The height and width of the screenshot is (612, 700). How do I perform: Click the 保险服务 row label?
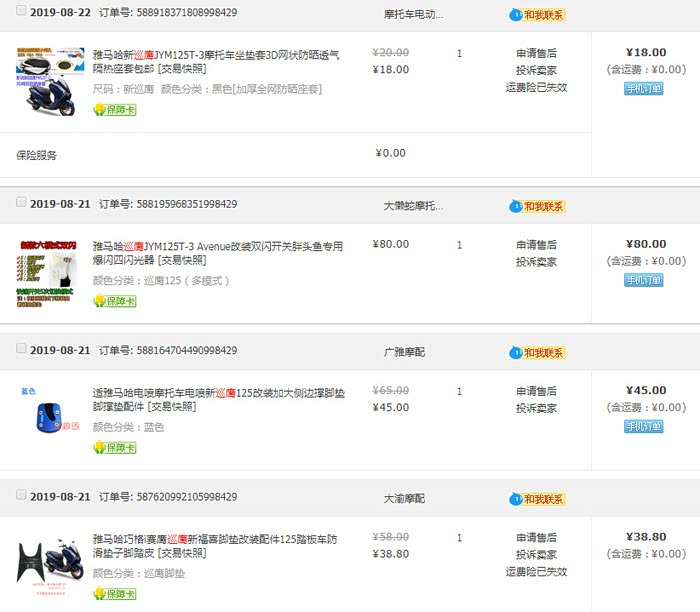[37, 155]
